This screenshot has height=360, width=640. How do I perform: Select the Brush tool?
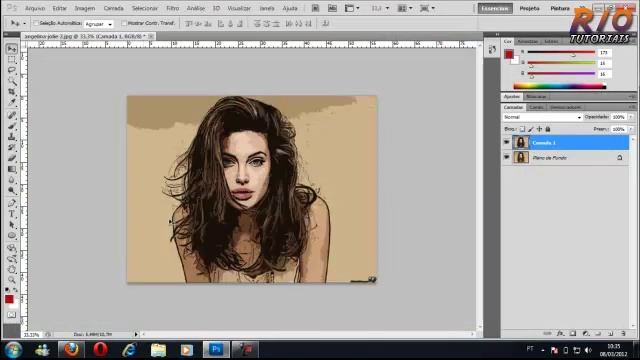[x=12, y=126]
